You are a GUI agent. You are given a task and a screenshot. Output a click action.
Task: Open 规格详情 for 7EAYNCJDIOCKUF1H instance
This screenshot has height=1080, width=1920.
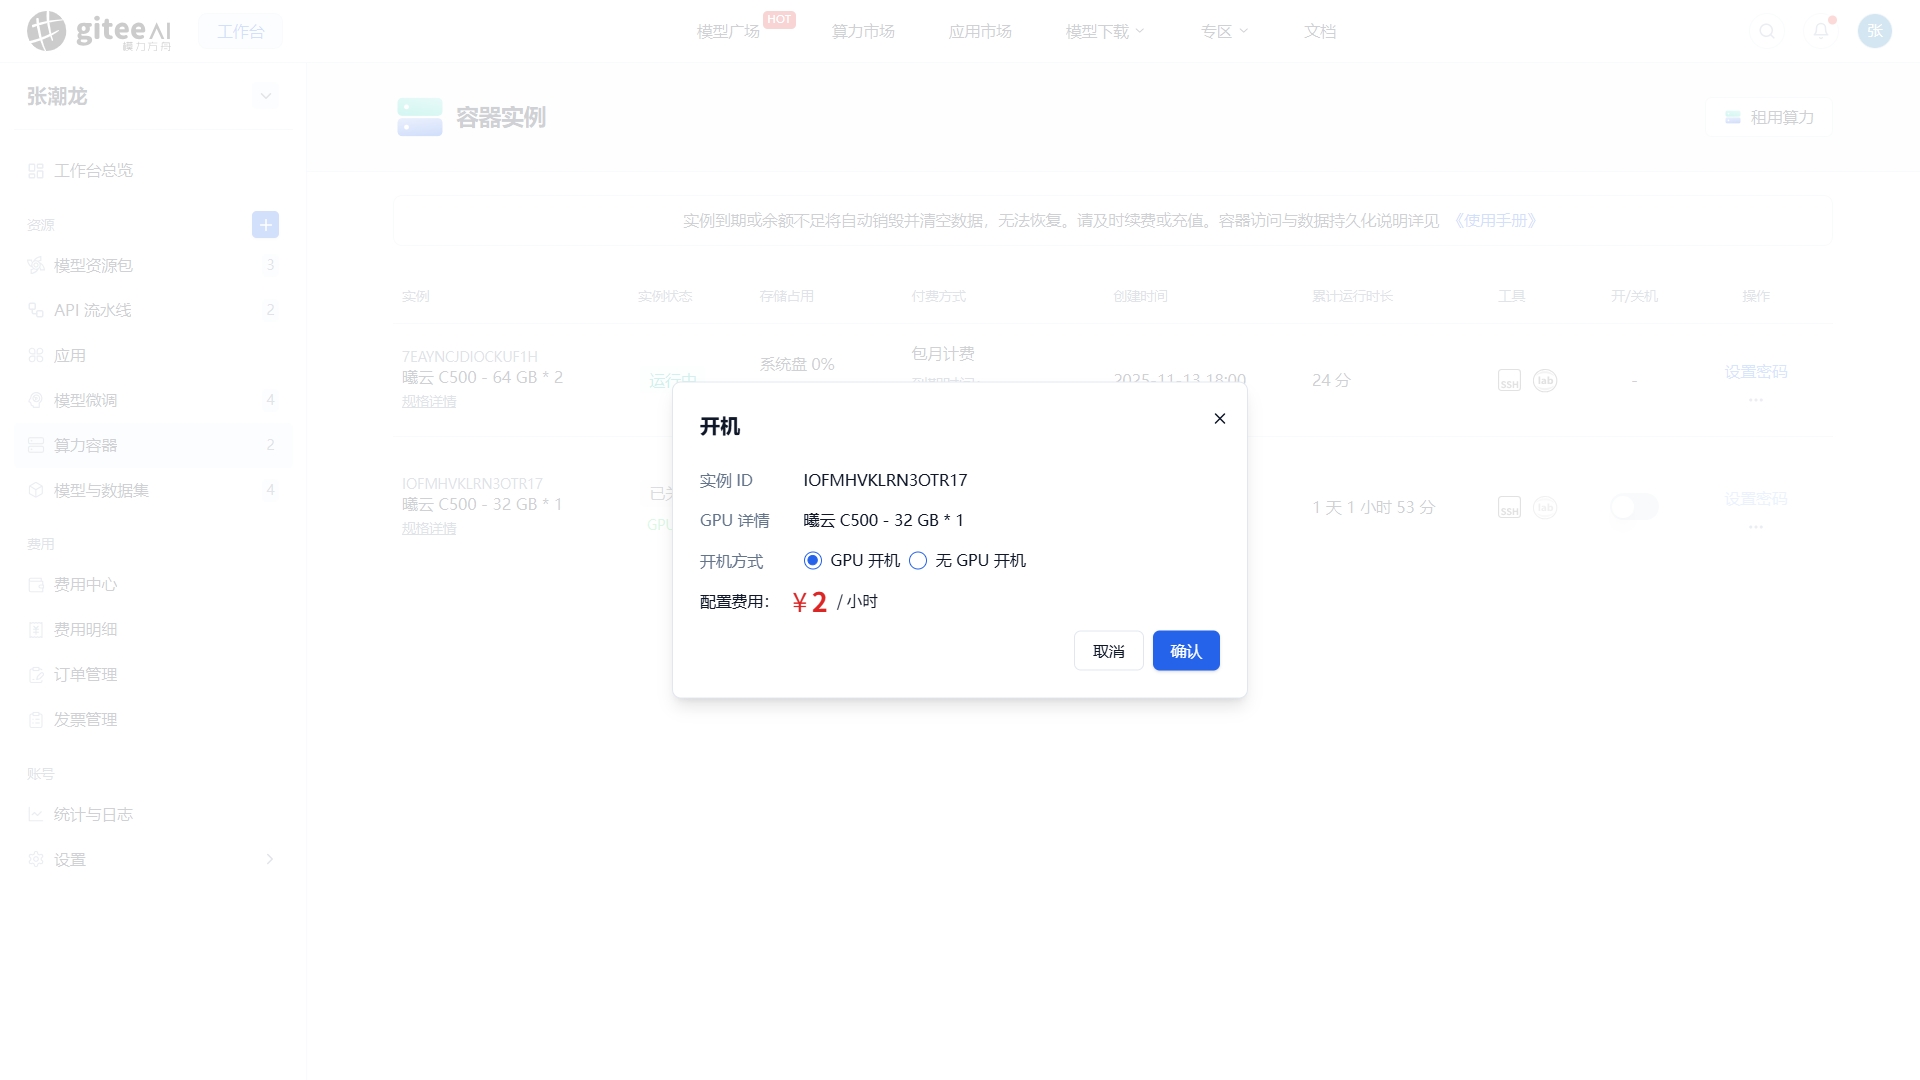(429, 401)
